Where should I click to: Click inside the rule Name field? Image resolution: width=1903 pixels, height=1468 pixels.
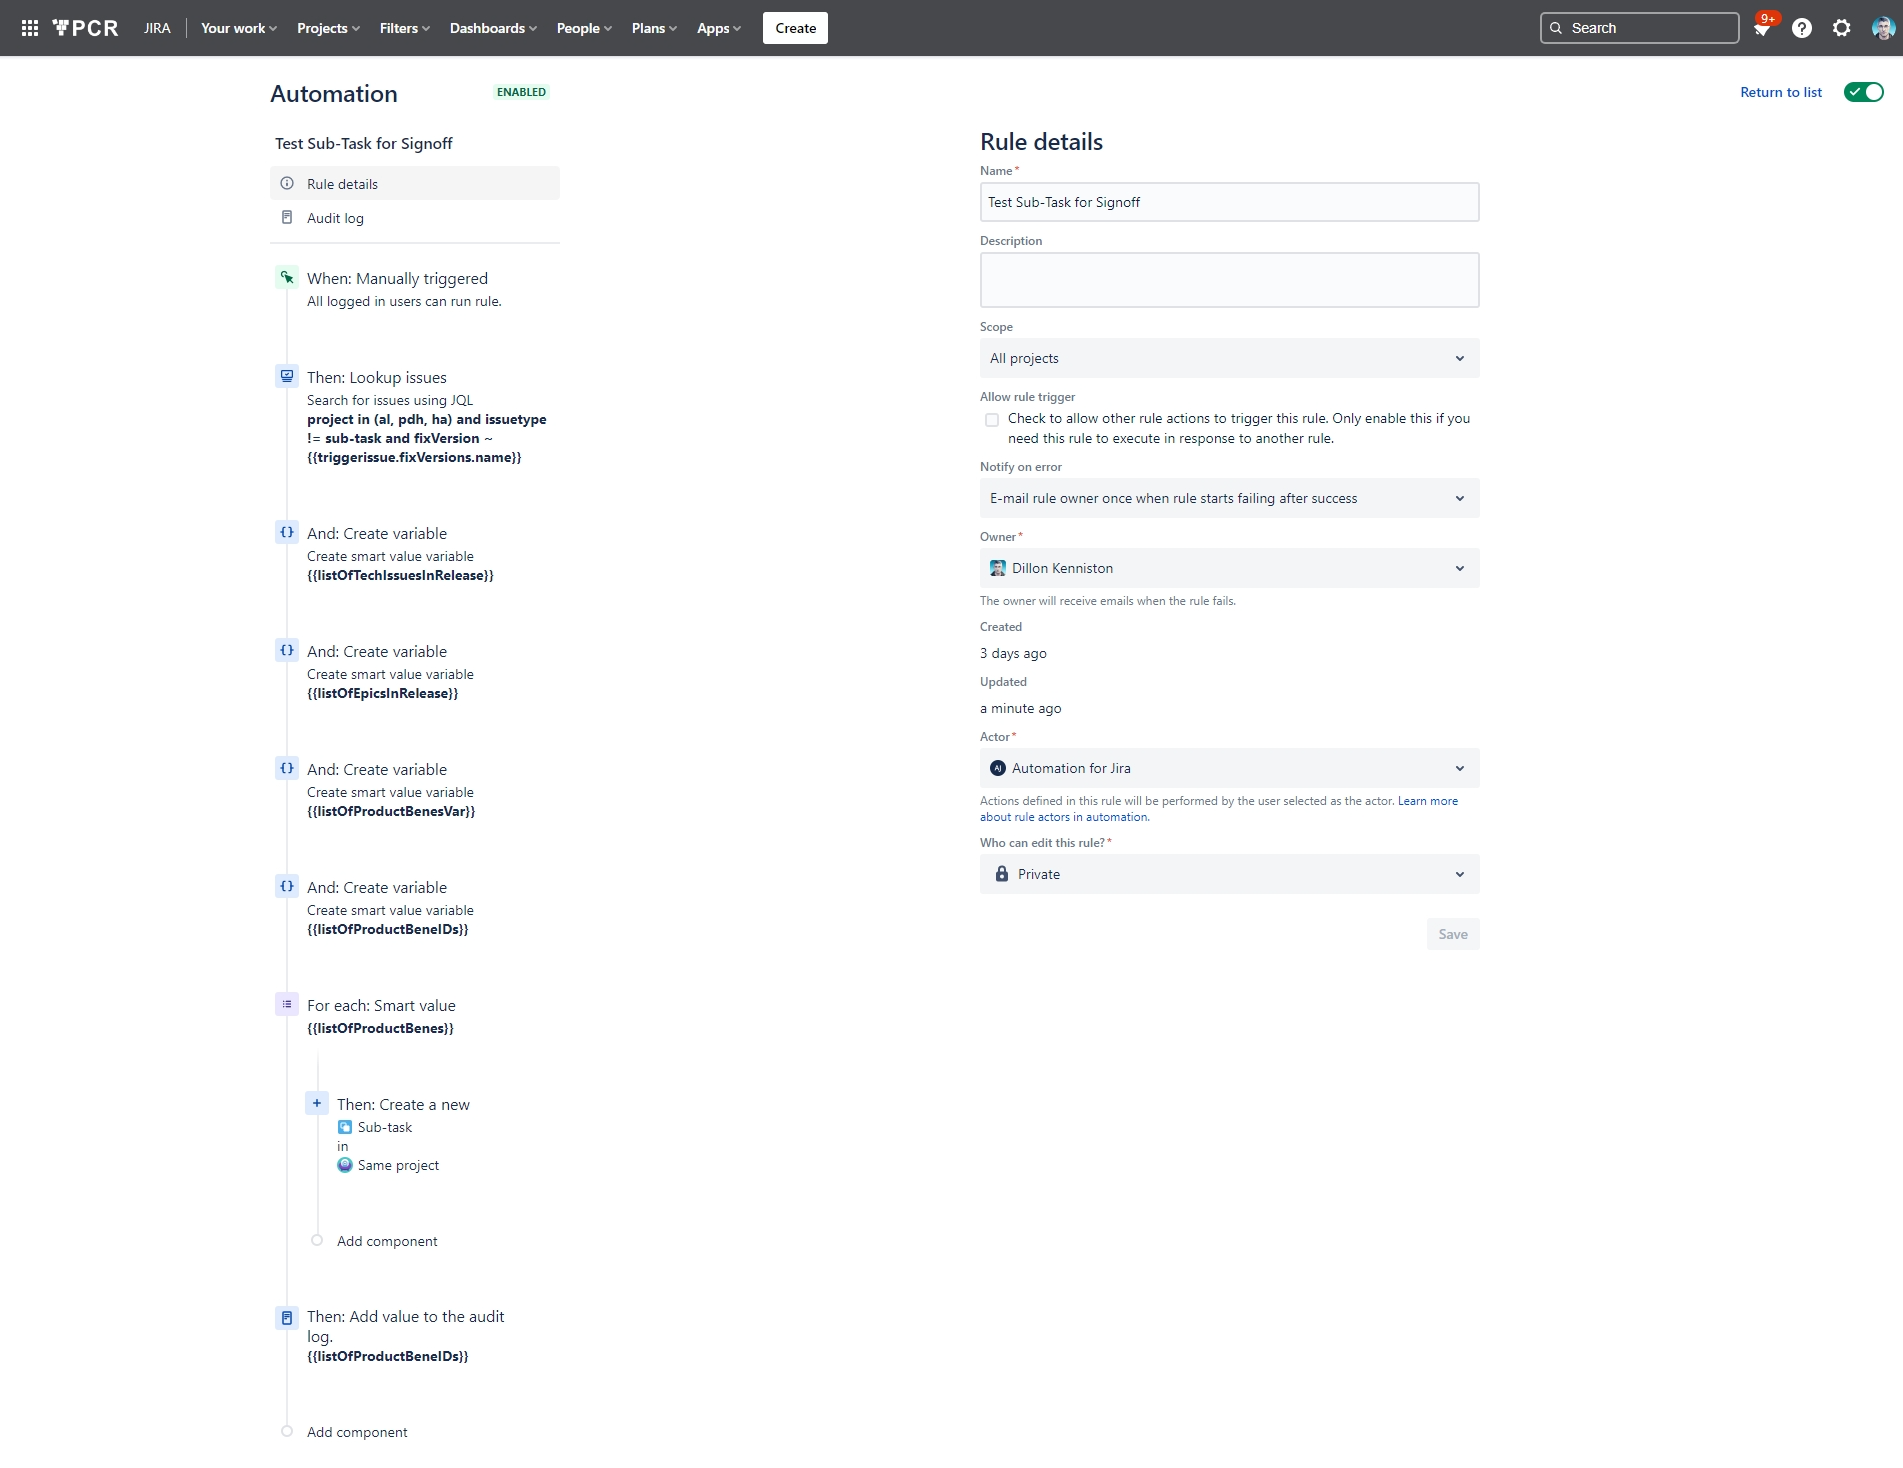1228,201
